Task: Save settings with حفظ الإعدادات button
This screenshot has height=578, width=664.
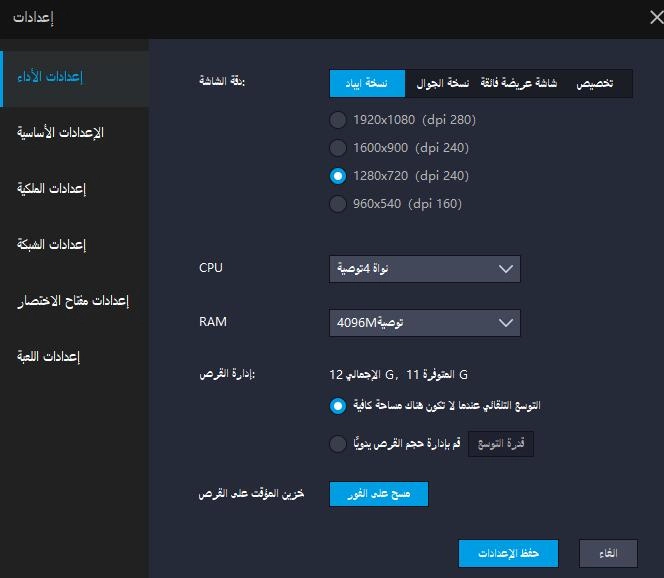Action: (x=508, y=553)
